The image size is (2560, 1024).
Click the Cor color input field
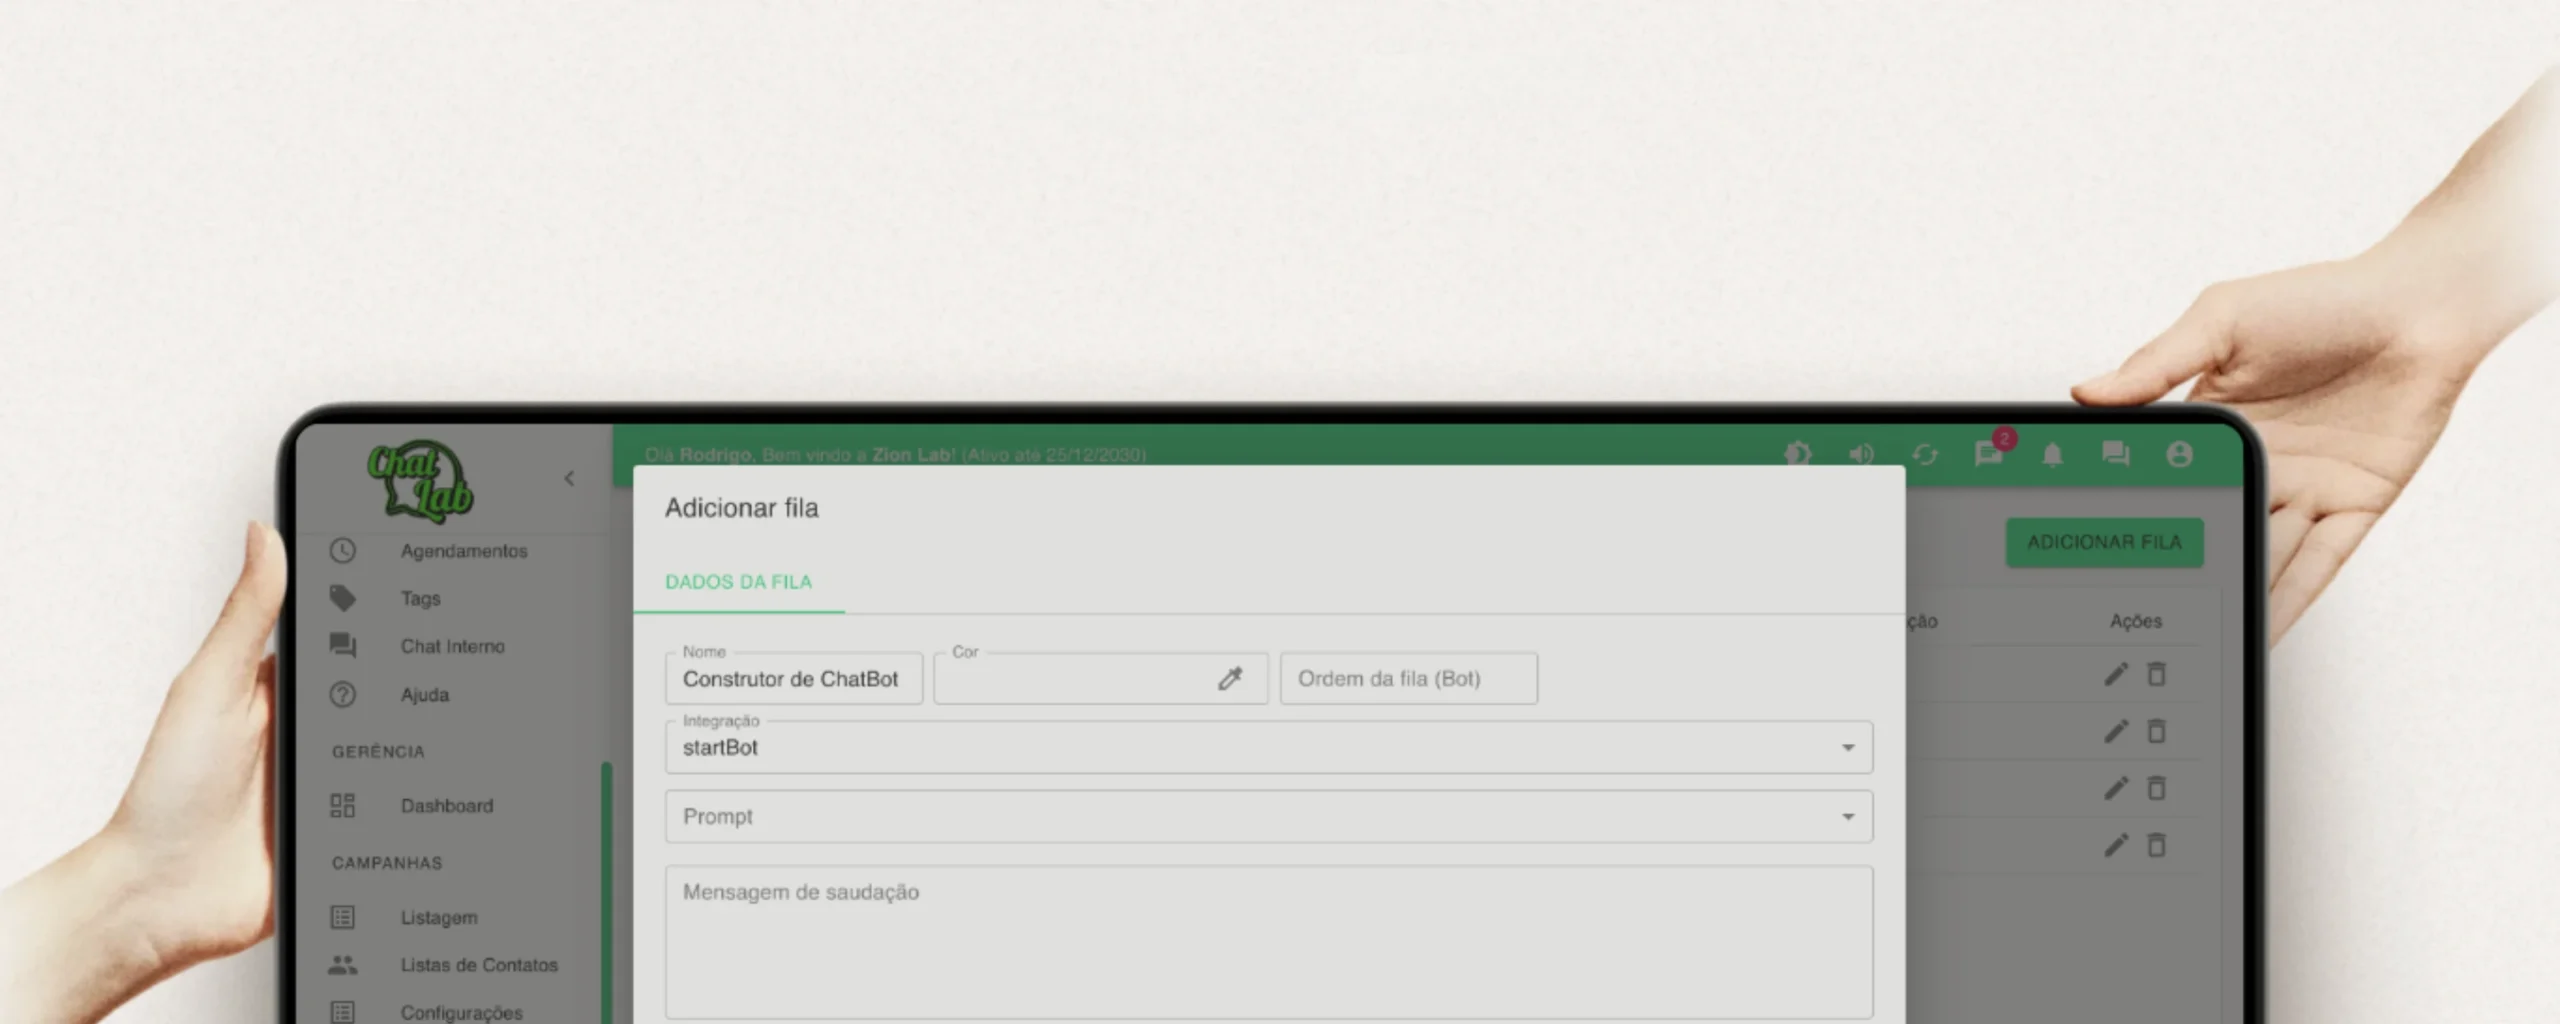click(1100, 679)
